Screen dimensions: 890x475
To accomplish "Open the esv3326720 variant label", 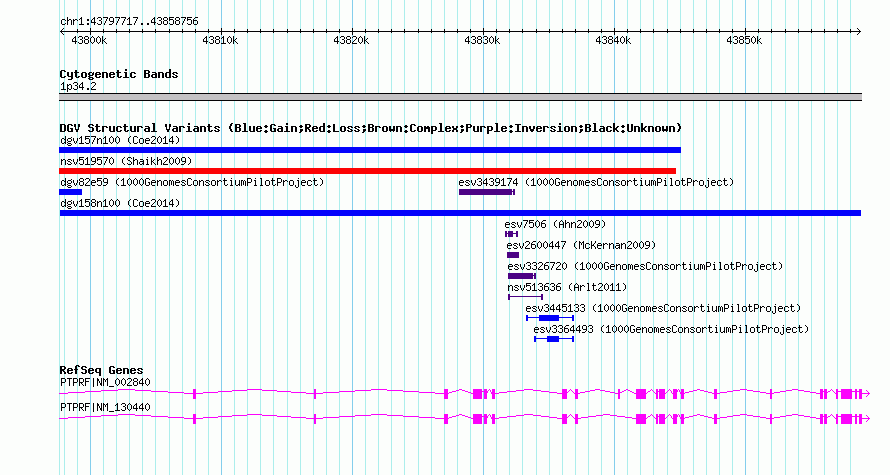I will click(645, 266).
